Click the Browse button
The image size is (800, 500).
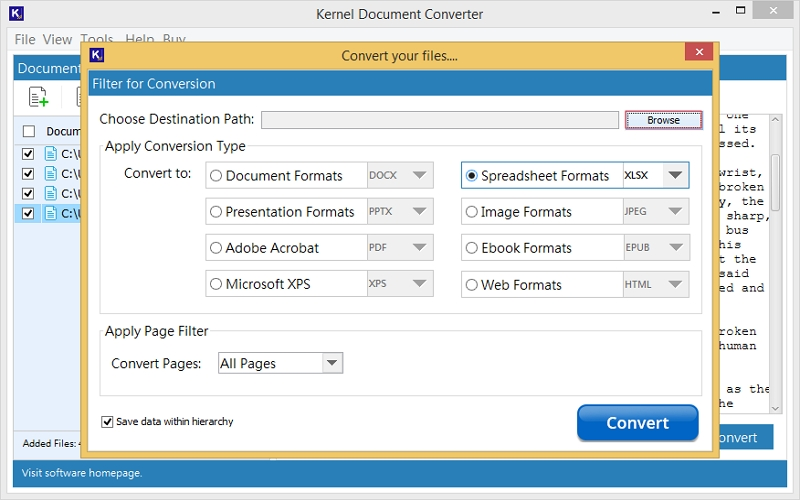663,120
